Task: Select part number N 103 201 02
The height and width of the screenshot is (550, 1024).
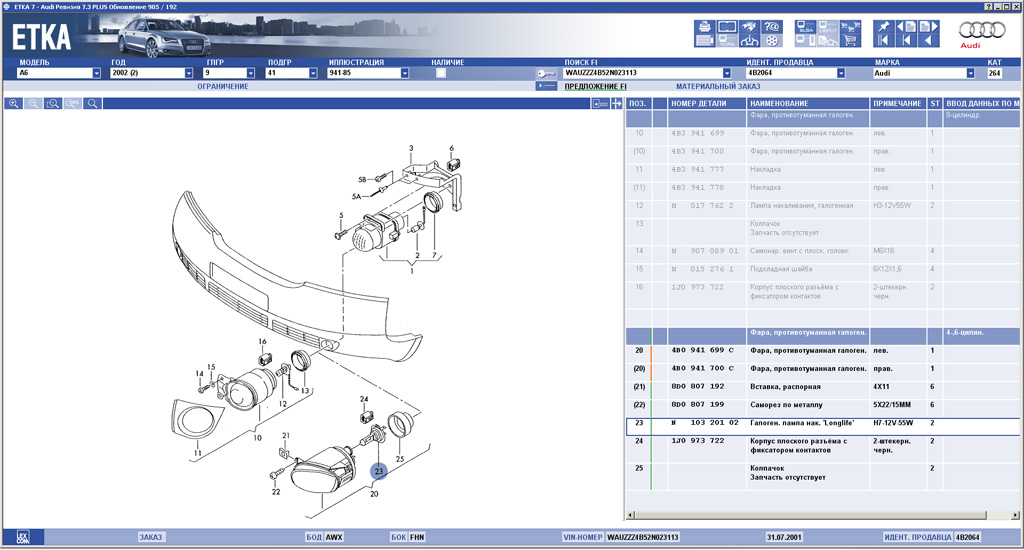Action: (705, 423)
